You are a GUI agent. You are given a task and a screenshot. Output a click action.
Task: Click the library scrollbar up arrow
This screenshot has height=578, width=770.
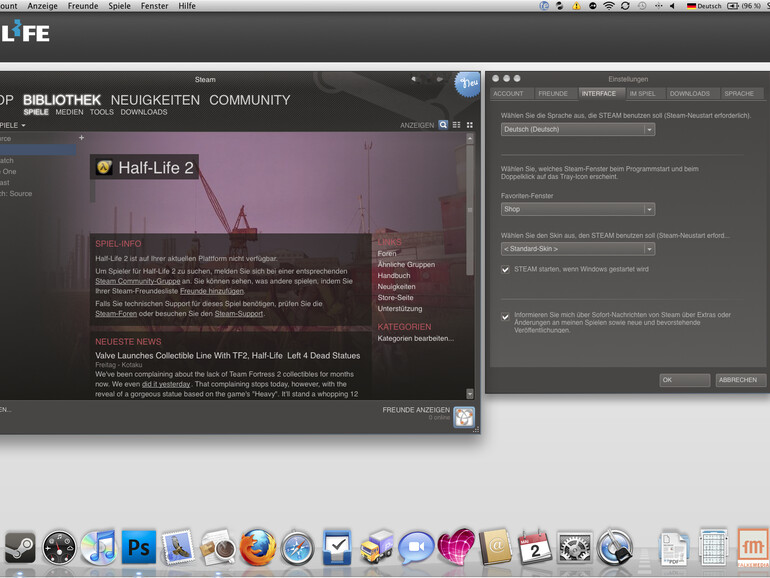(470, 138)
